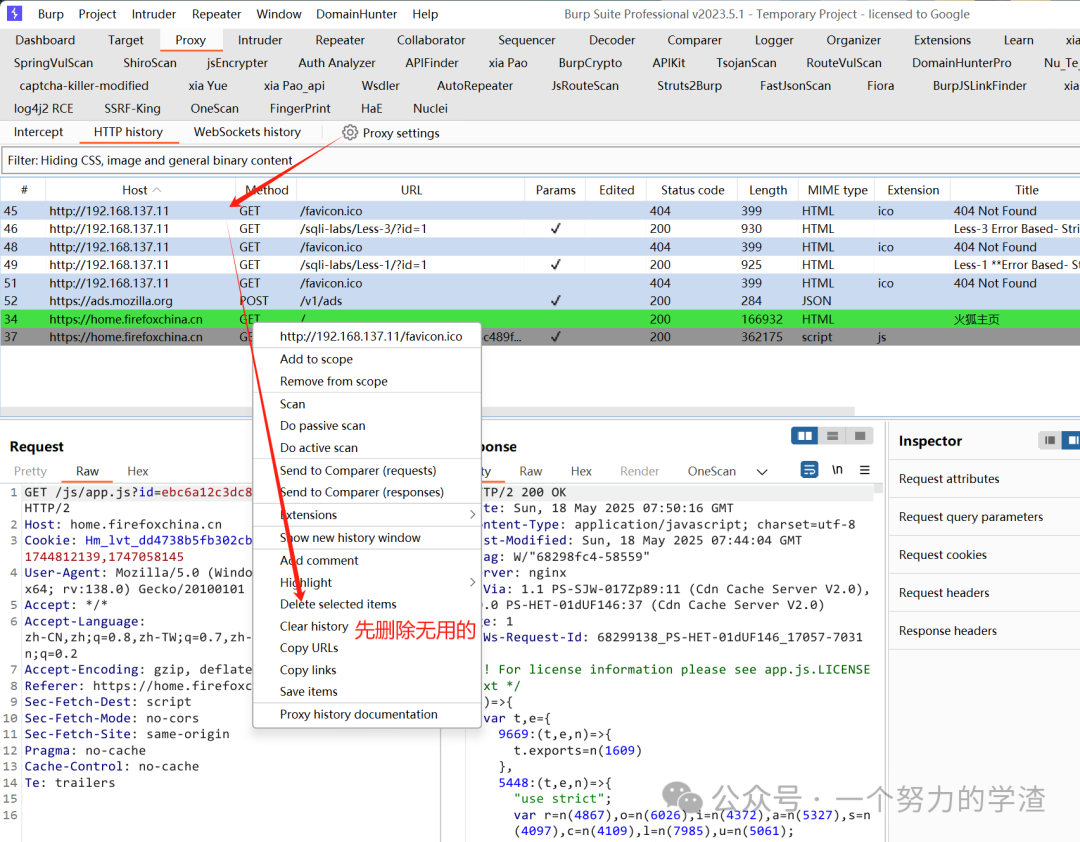Image resolution: width=1080 pixels, height=842 pixels.
Task: Sort by MIME type column header
Action: click(838, 189)
